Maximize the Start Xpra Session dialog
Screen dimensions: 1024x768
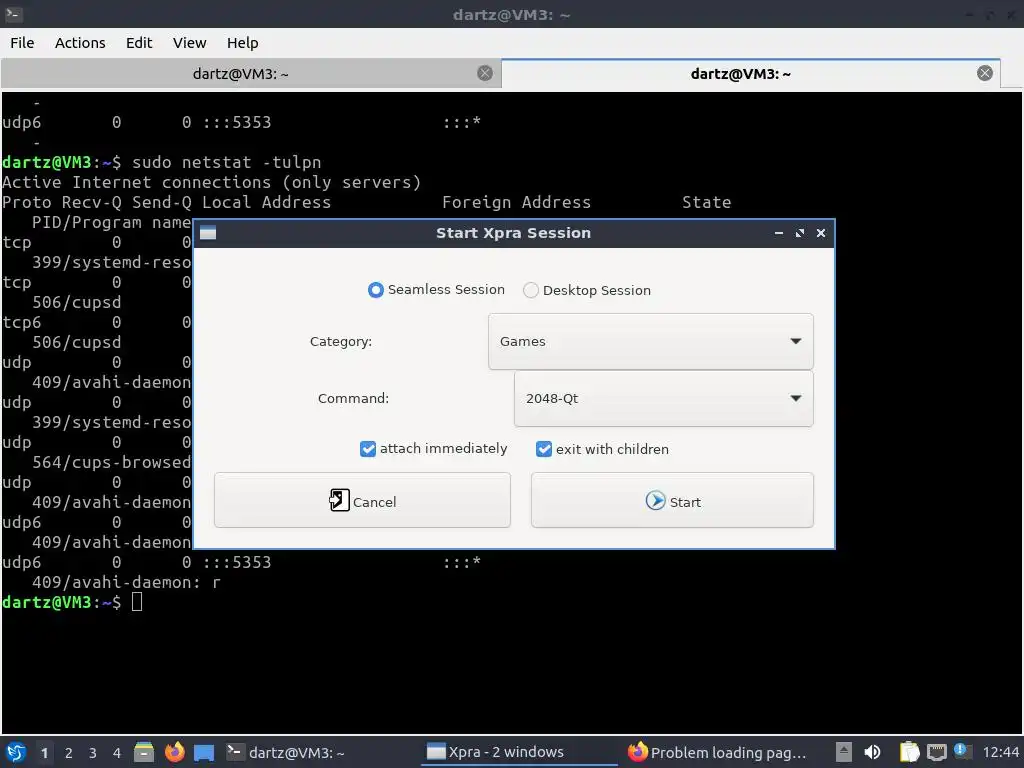[799, 233]
